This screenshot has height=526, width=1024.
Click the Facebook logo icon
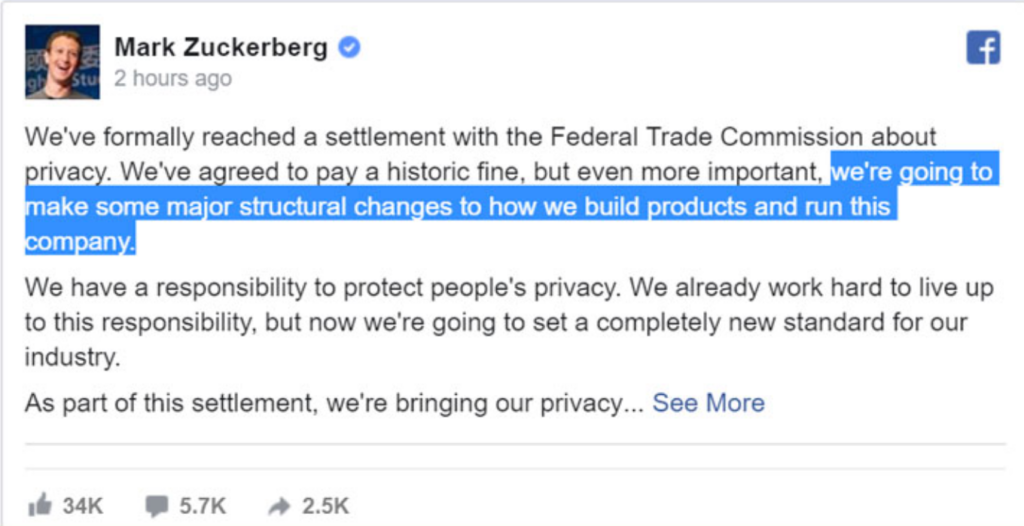(x=983, y=47)
